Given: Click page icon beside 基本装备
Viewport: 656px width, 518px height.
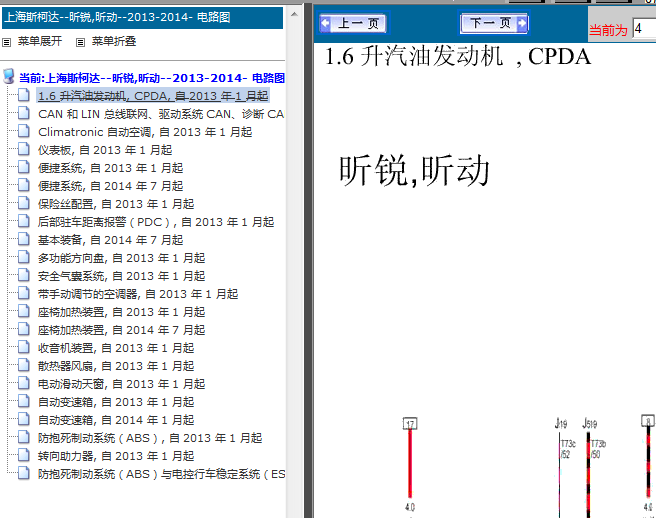Looking at the screenshot, I should (x=24, y=239).
